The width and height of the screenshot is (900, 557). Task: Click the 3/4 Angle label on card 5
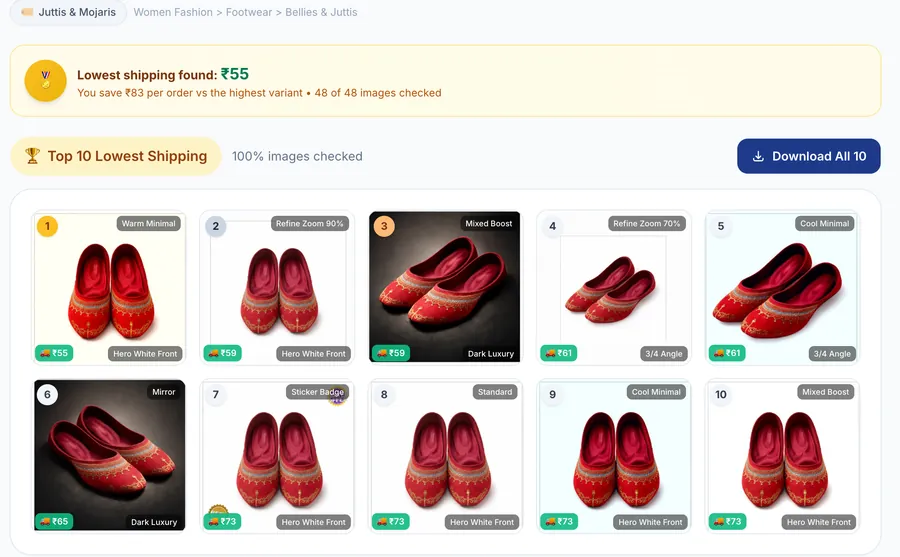832,354
